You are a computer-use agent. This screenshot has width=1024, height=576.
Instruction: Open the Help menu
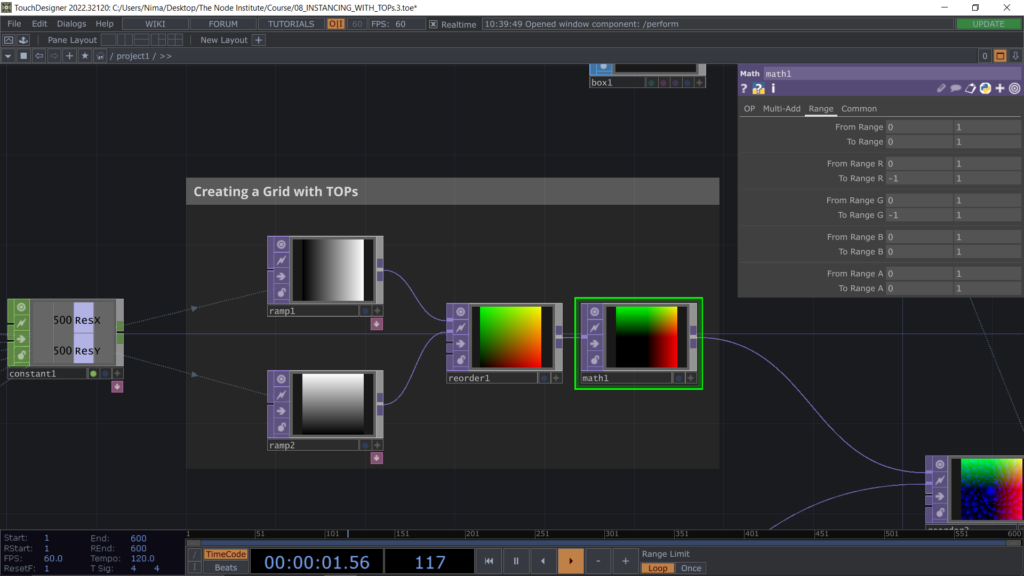104,24
